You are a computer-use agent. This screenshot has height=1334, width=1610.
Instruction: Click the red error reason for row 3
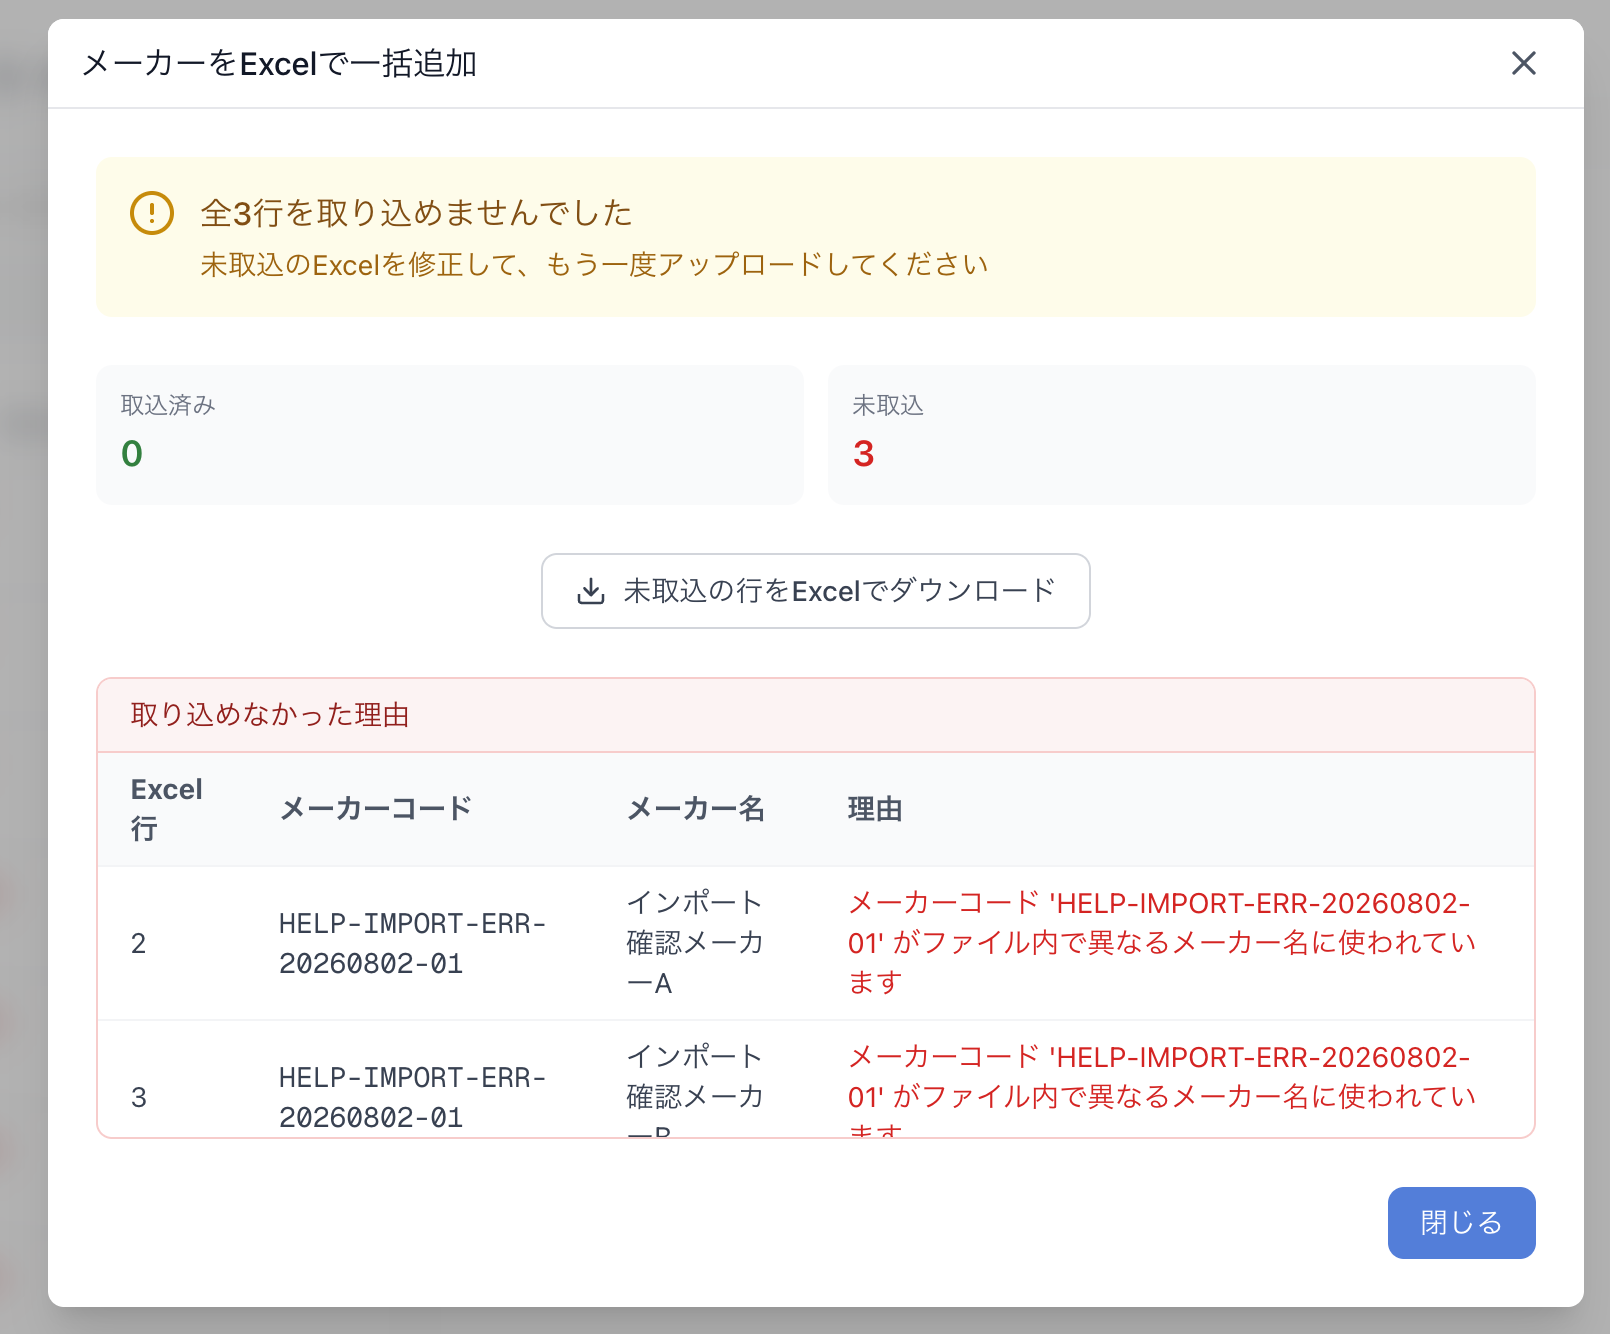click(x=1162, y=1089)
